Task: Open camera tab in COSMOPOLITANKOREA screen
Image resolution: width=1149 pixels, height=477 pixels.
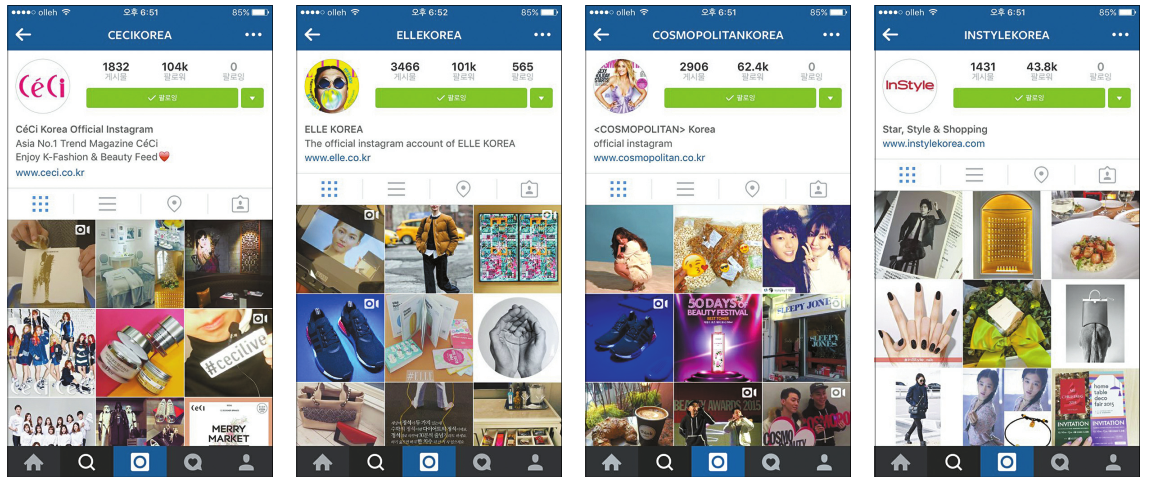Action: (717, 462)
